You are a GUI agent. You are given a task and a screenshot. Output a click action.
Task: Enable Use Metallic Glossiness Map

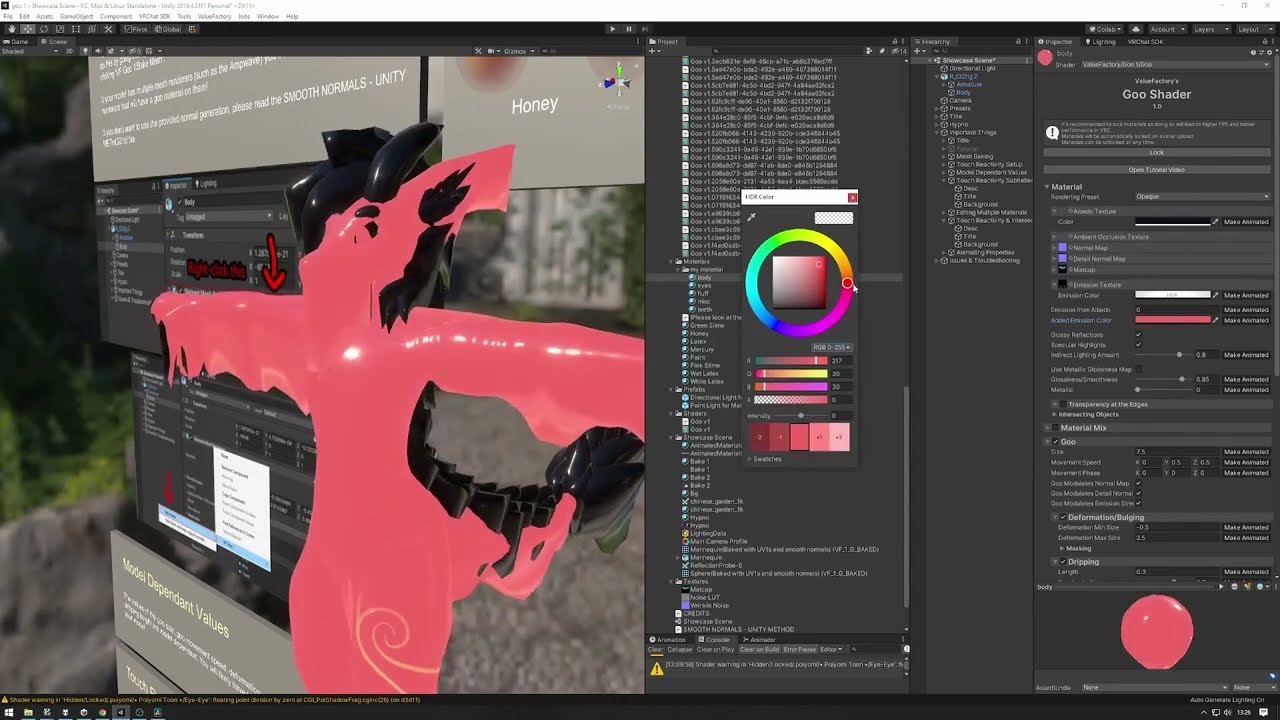point(1138,369)
